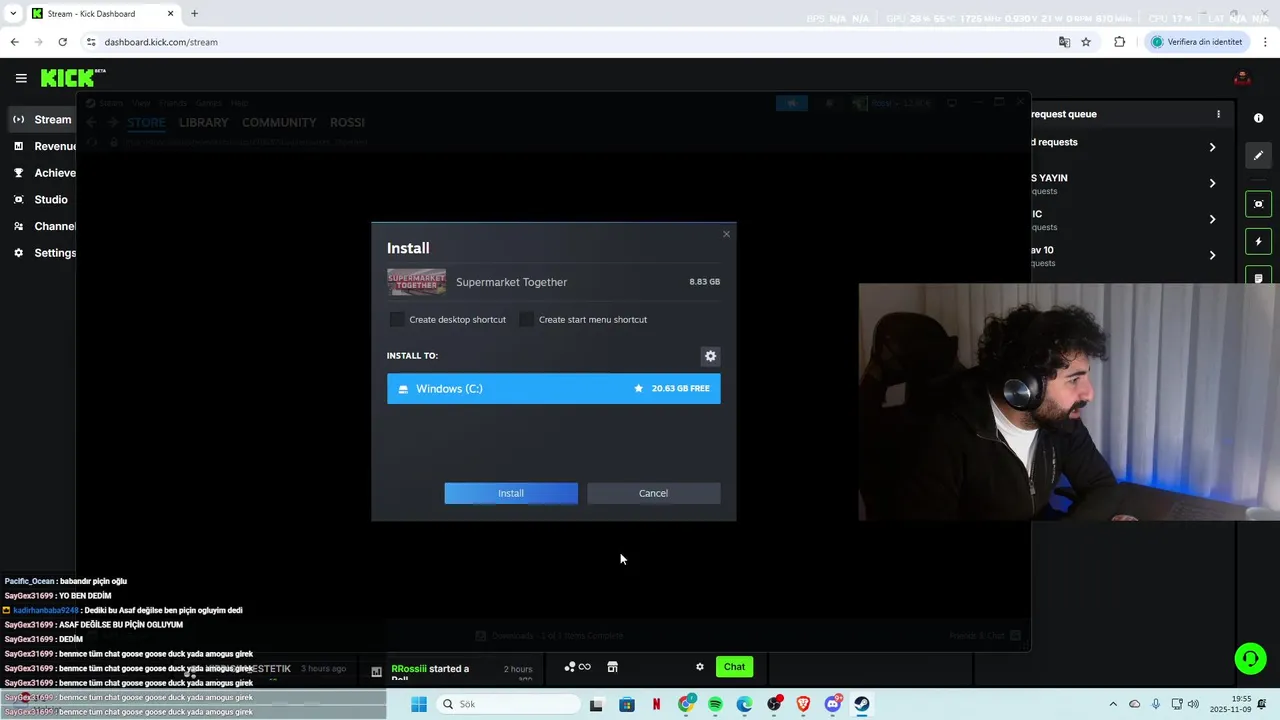
Task: Click the Supermarket Together thumbnail
Action: tap(416, 282)
